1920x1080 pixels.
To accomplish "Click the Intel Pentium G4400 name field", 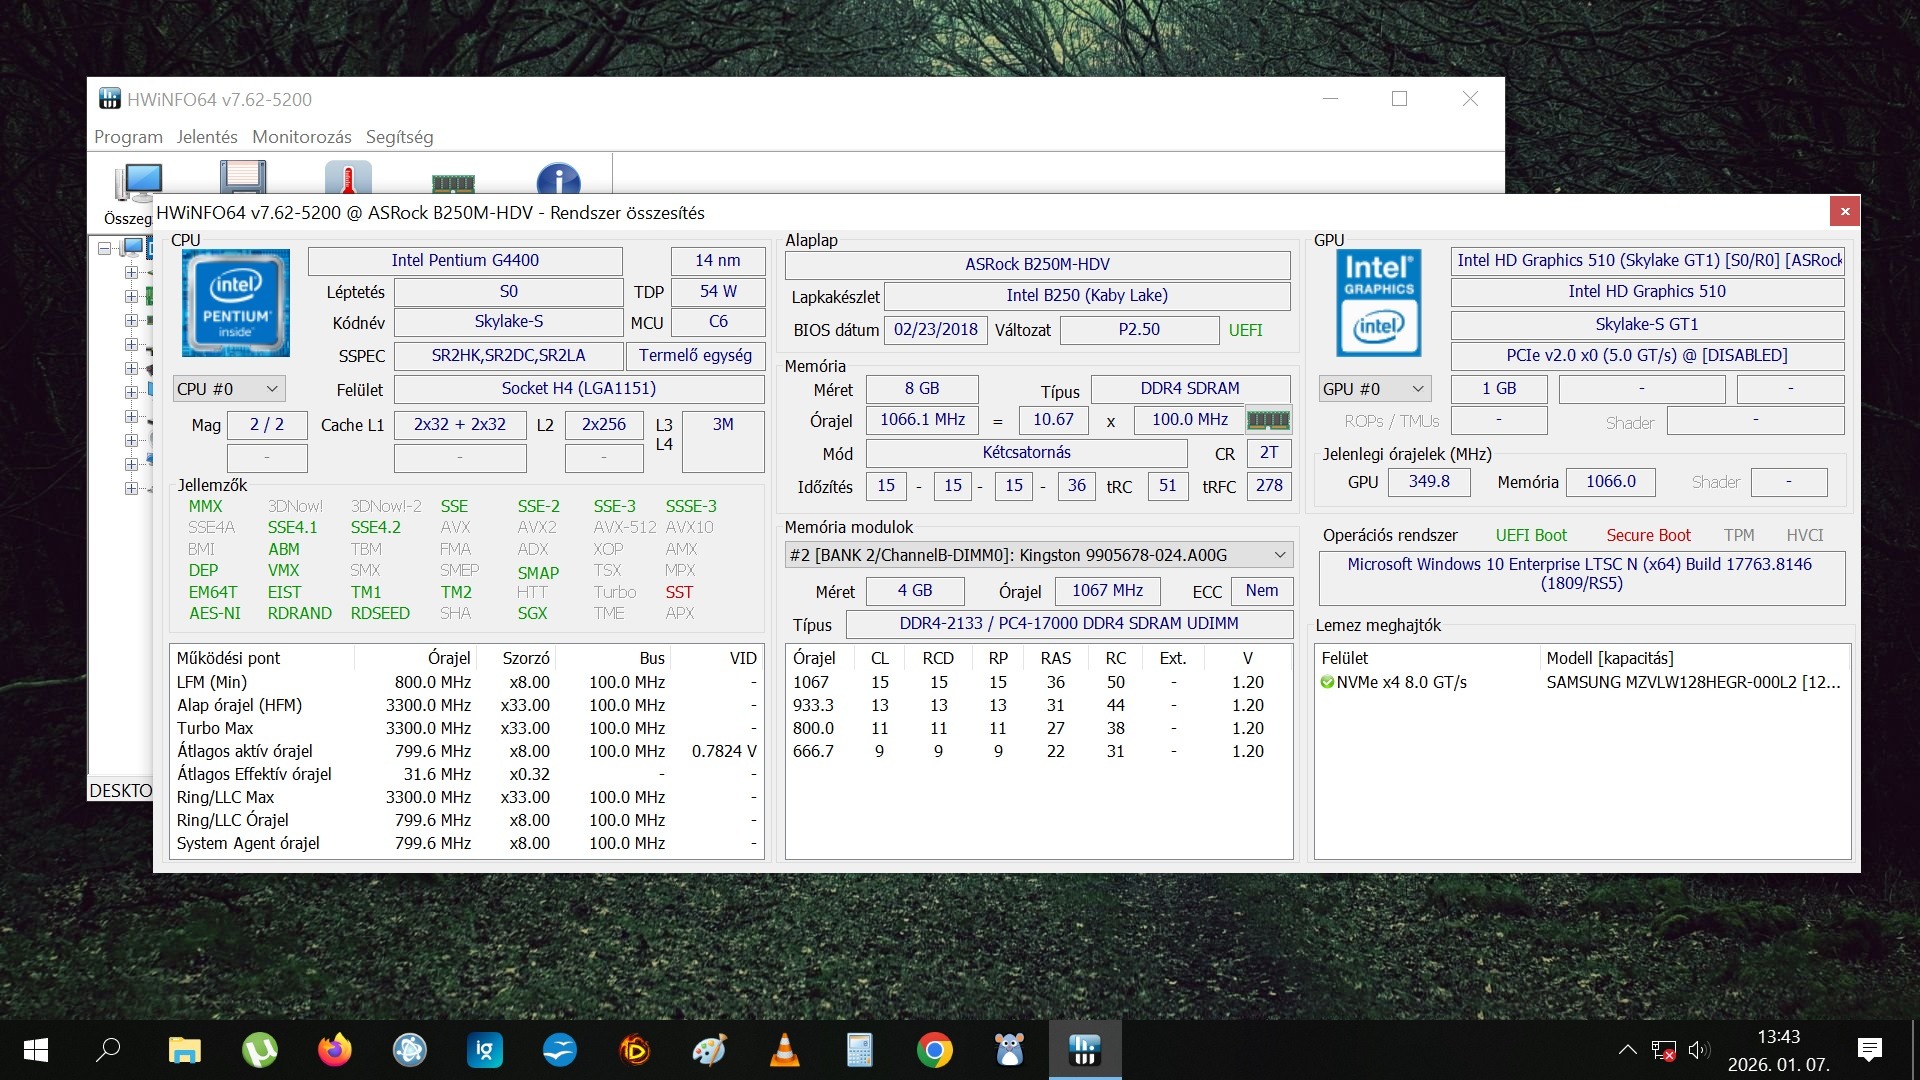I will pyautogui.click(x=465, y=261).
